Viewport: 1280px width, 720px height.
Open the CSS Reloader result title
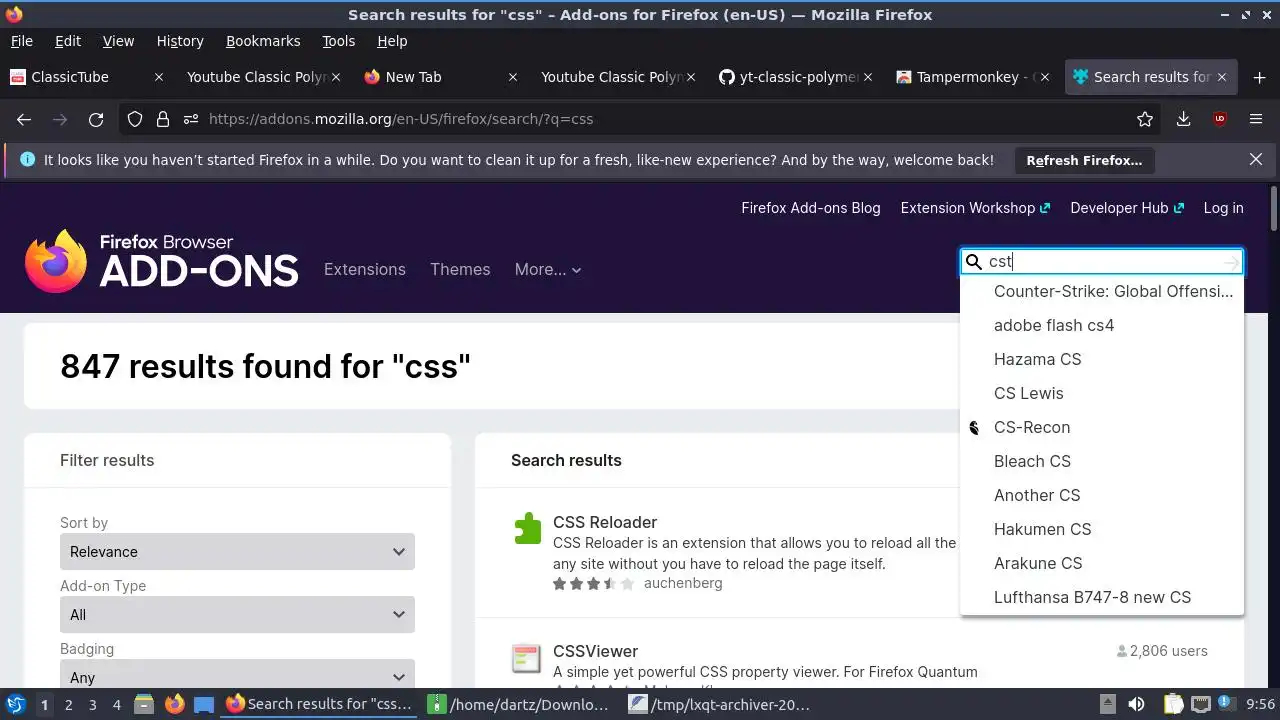[605, 522]
